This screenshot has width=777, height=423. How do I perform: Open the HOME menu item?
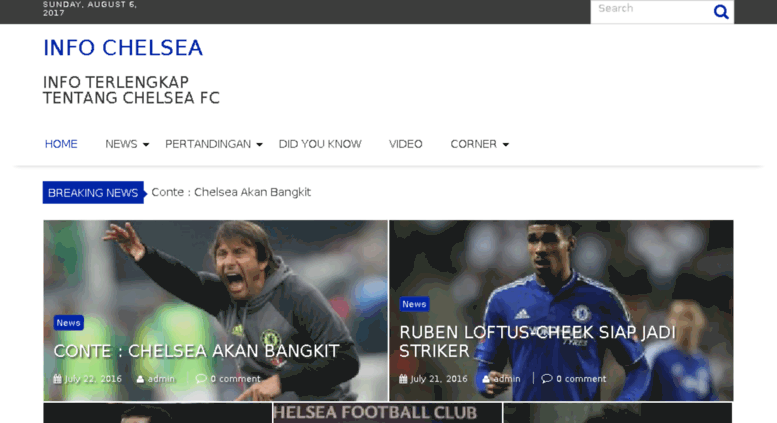click(61, 144)
